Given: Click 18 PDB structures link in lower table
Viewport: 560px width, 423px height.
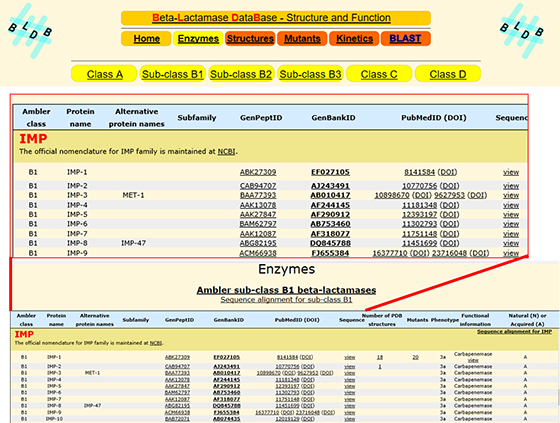Looking at the screenshot, I should [x=380, y=357].
